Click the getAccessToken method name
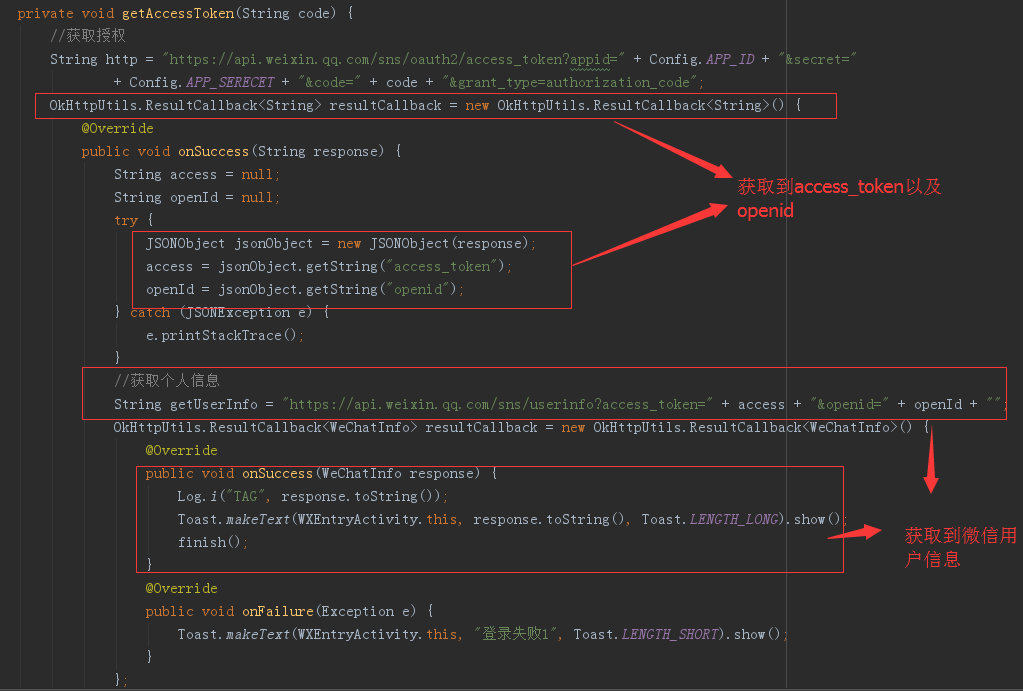The height and width of the screenshot is (691, 1023). 178,13
